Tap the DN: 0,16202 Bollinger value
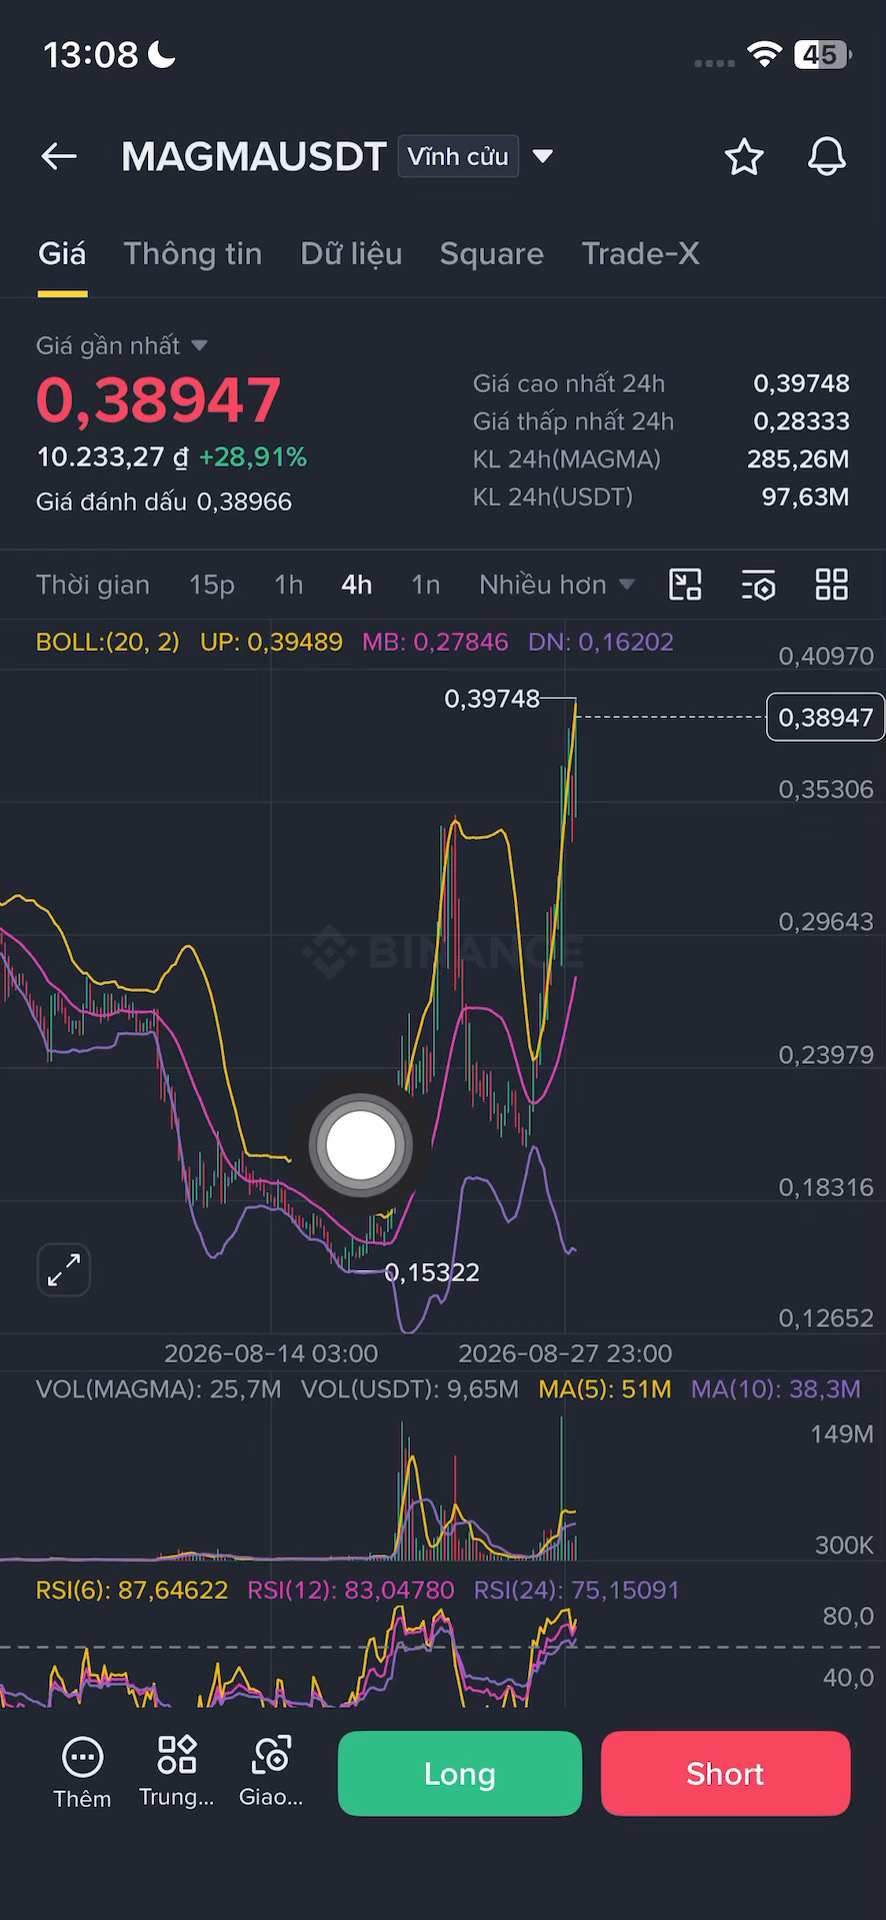This screenshot has width=886, height=1920. 601,641
